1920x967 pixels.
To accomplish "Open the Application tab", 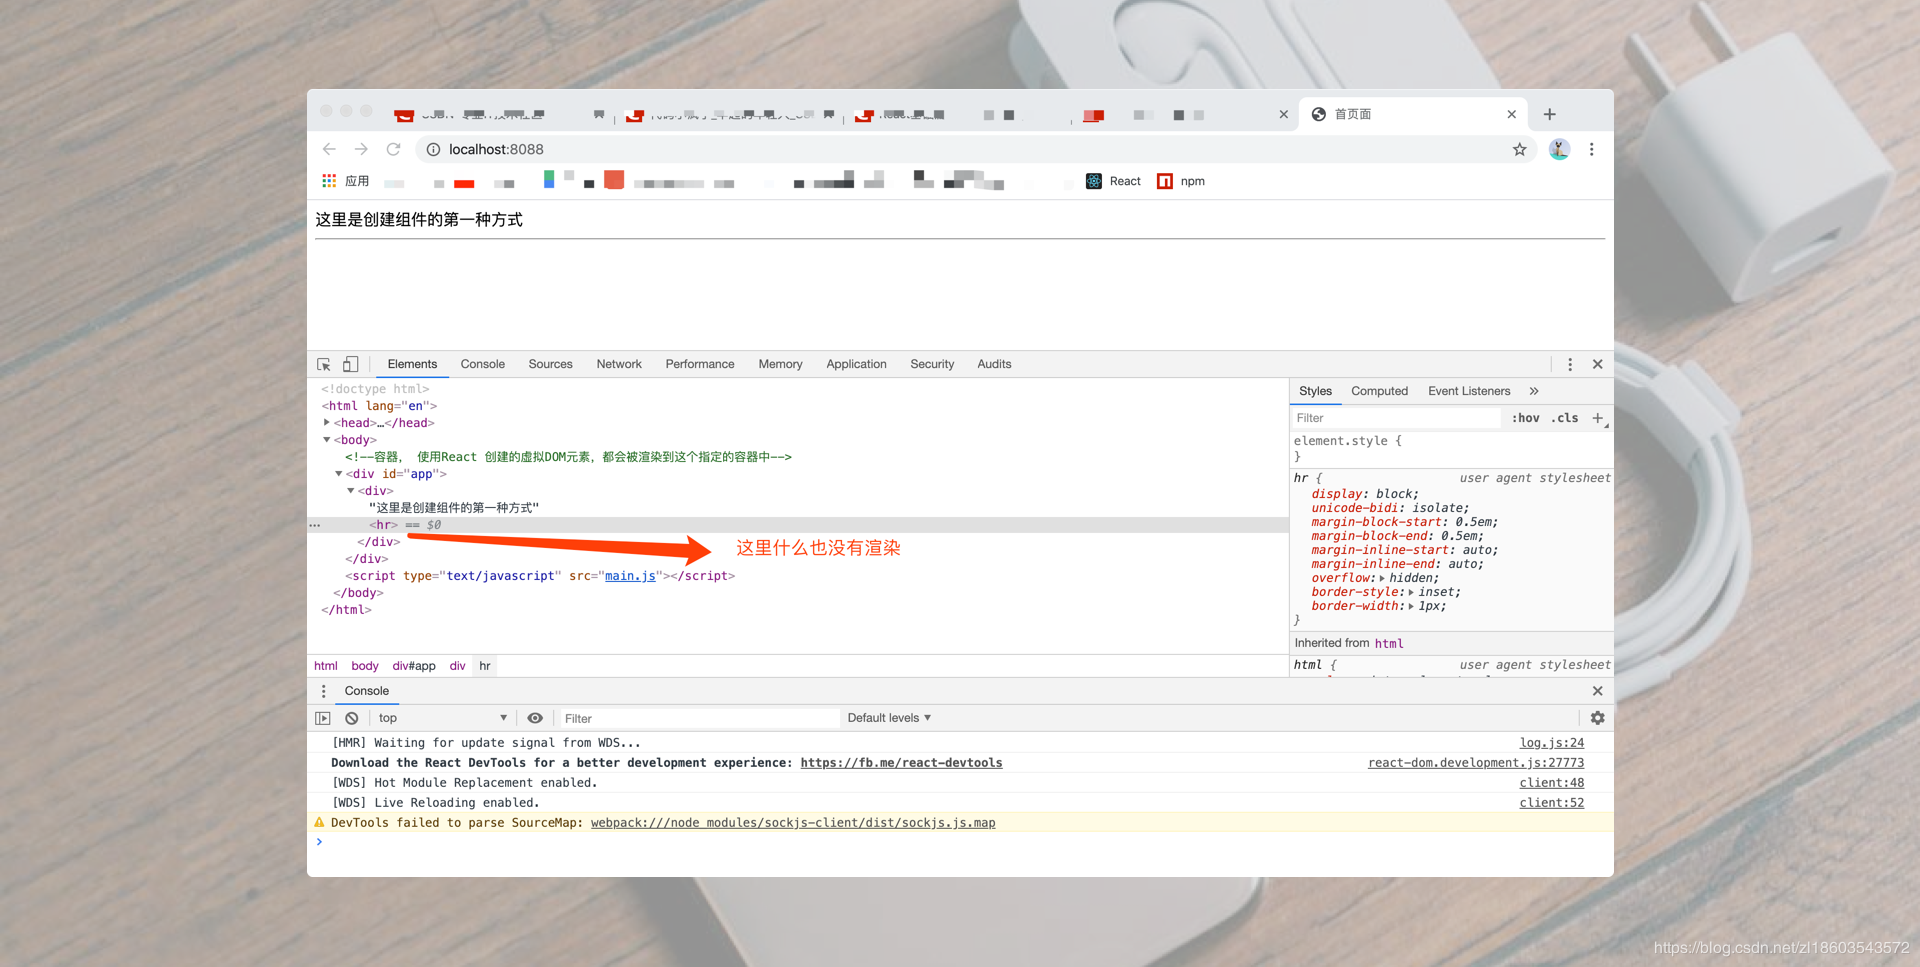I will [x=856, y=364].
